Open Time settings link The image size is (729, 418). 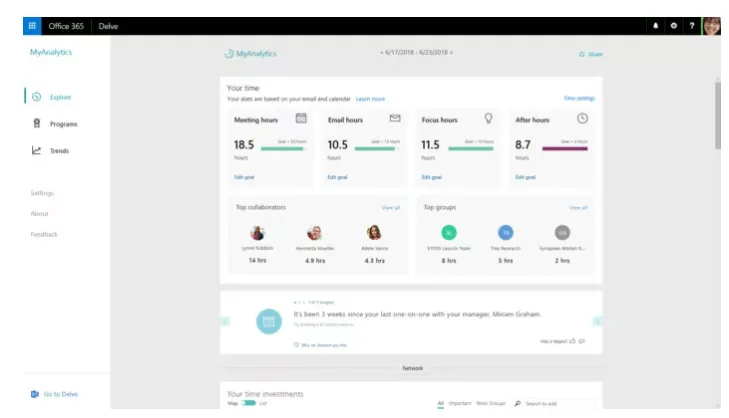point(579,98)
